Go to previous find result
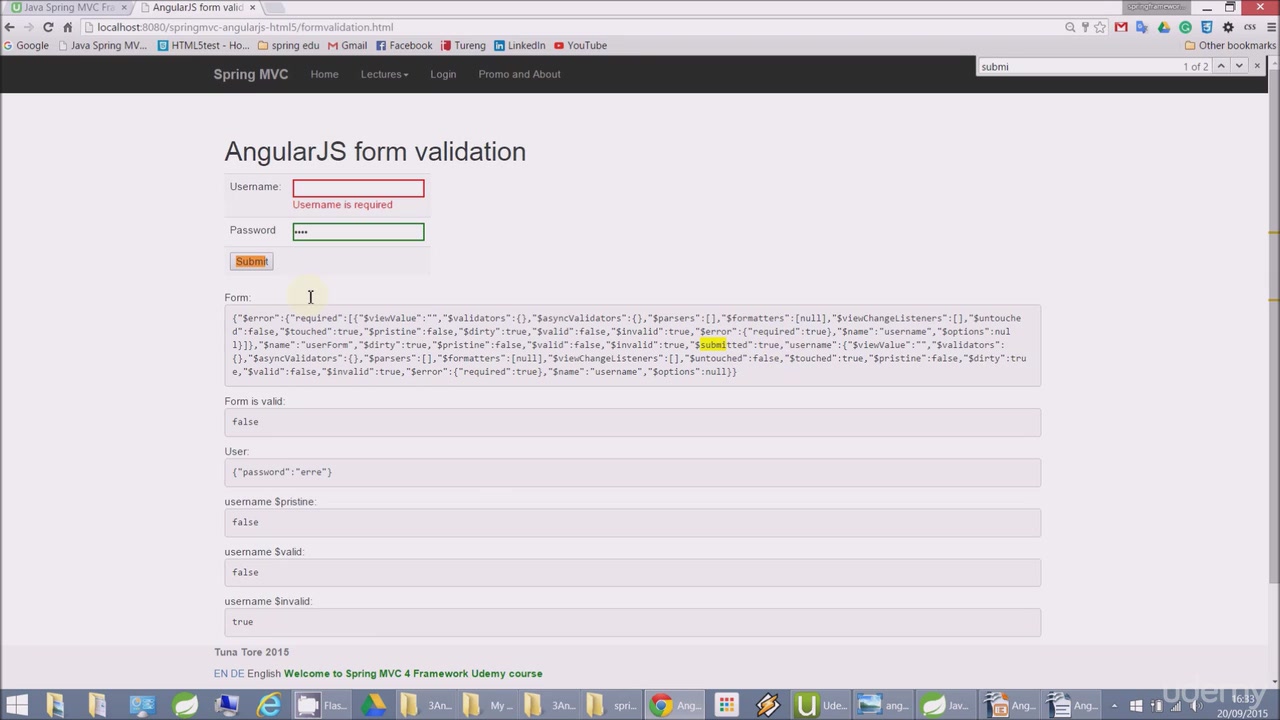 pos(1221,66)
